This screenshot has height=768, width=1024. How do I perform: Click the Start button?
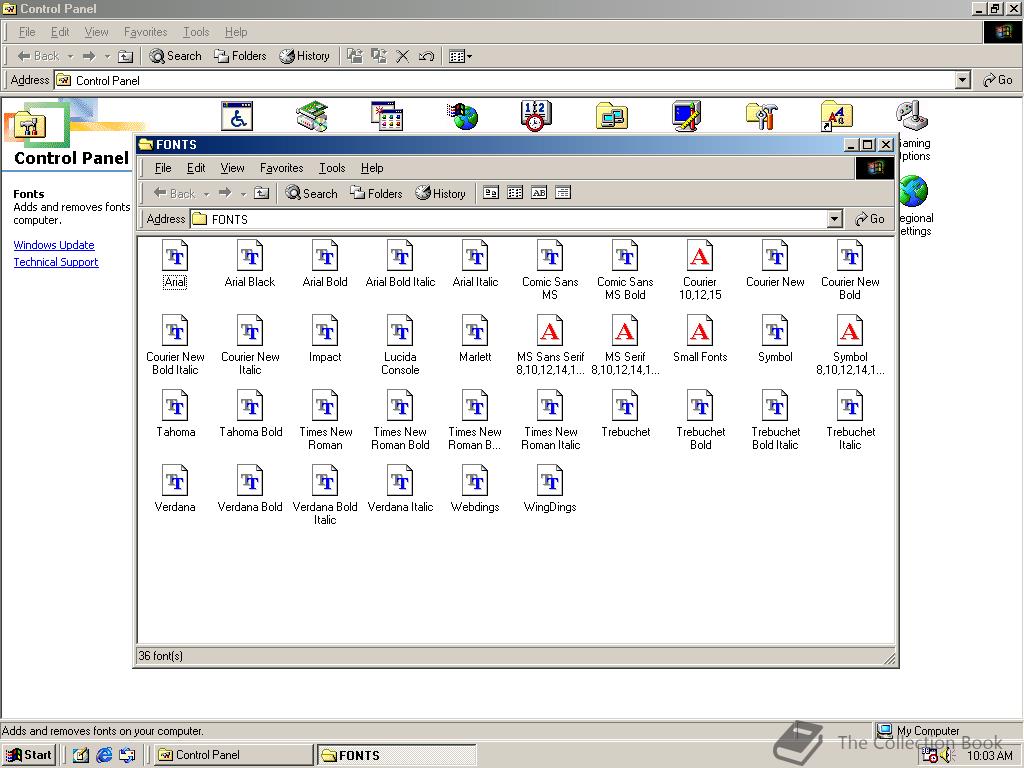click(x=29, y=755)
